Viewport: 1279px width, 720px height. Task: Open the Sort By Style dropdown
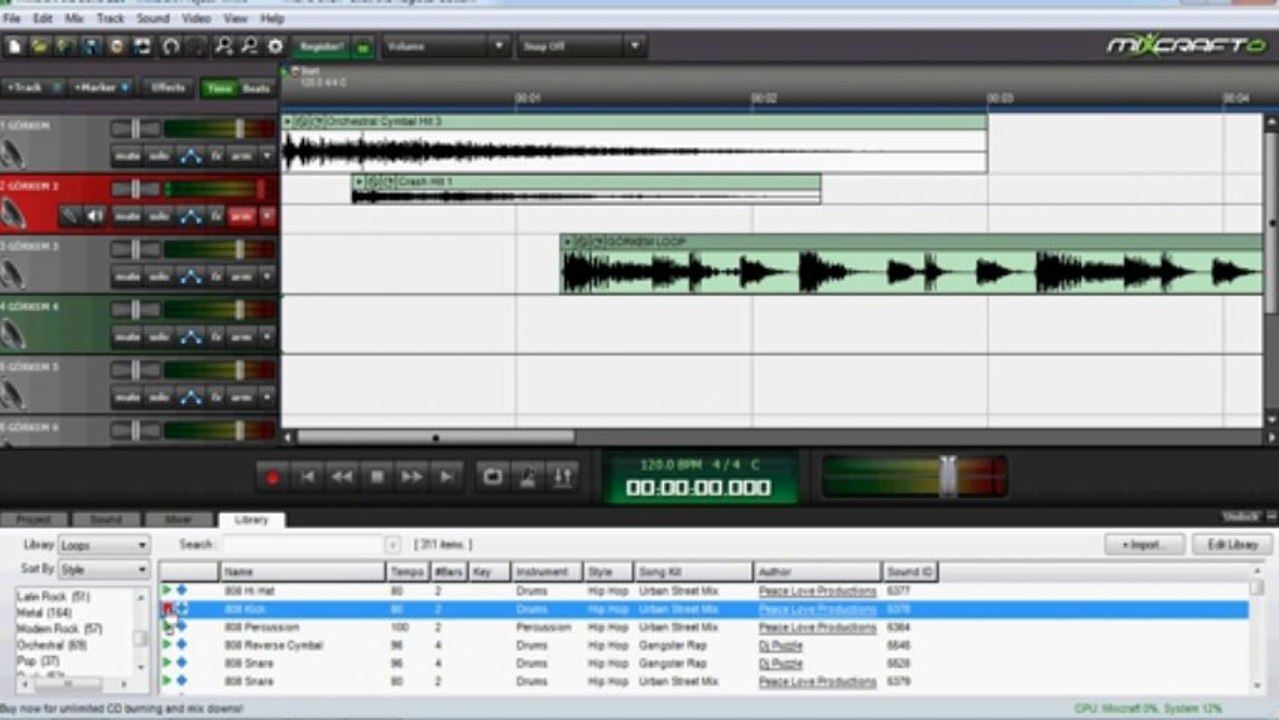pyautogui.click(x=104, y=569)
